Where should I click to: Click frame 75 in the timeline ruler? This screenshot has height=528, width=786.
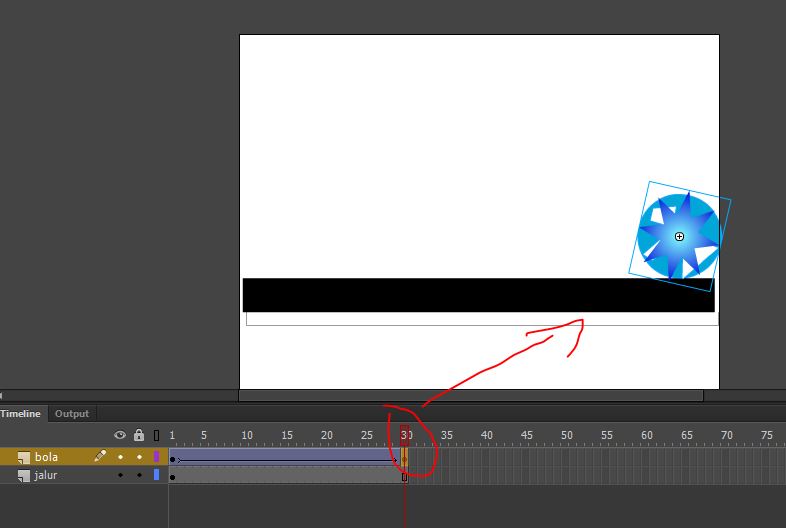click(766, 435)
